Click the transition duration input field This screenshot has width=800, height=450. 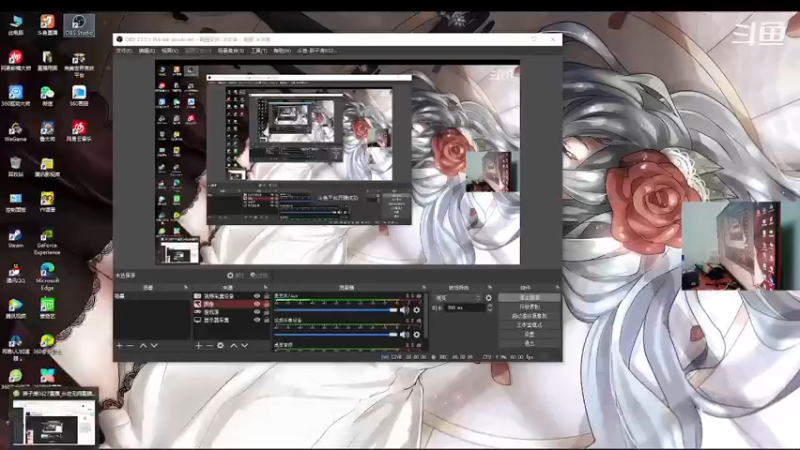(464, 308)
